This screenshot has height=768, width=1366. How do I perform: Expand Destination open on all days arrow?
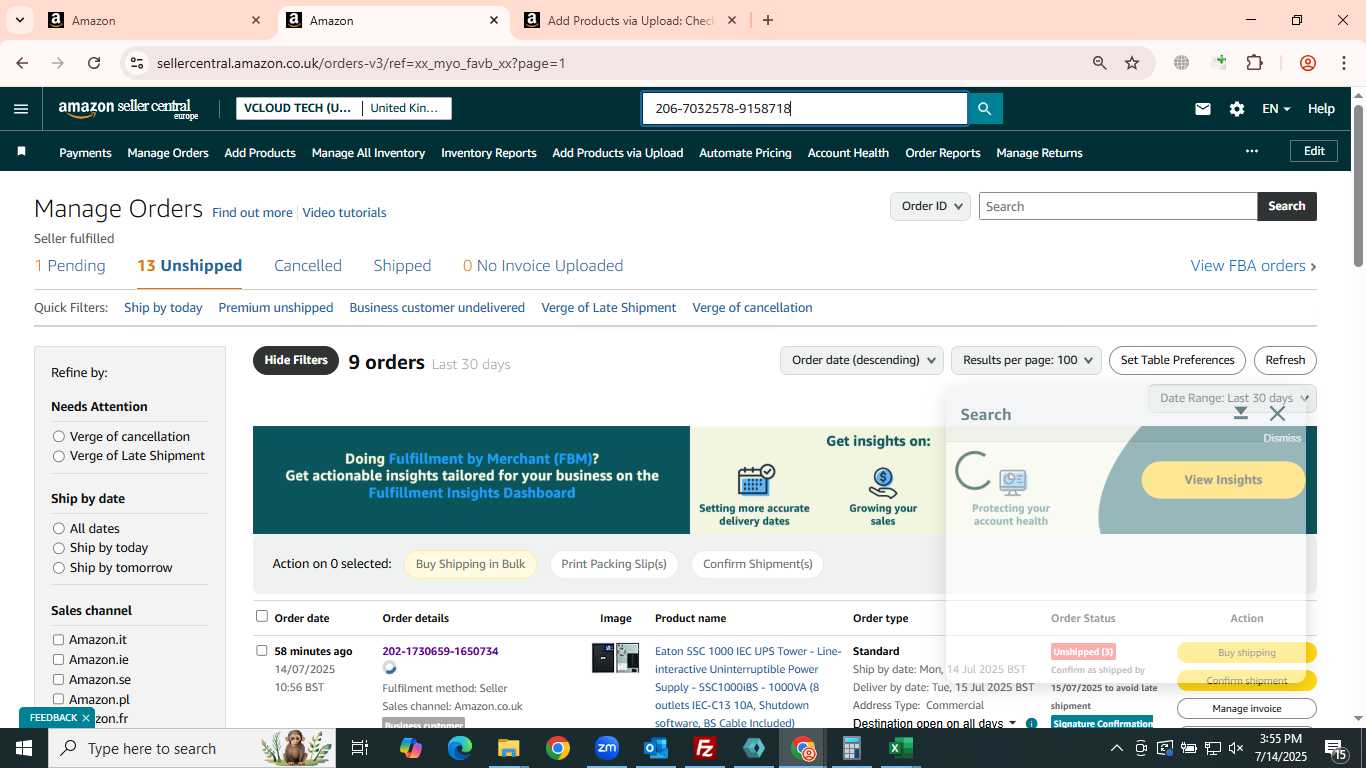coord(1012,723)
